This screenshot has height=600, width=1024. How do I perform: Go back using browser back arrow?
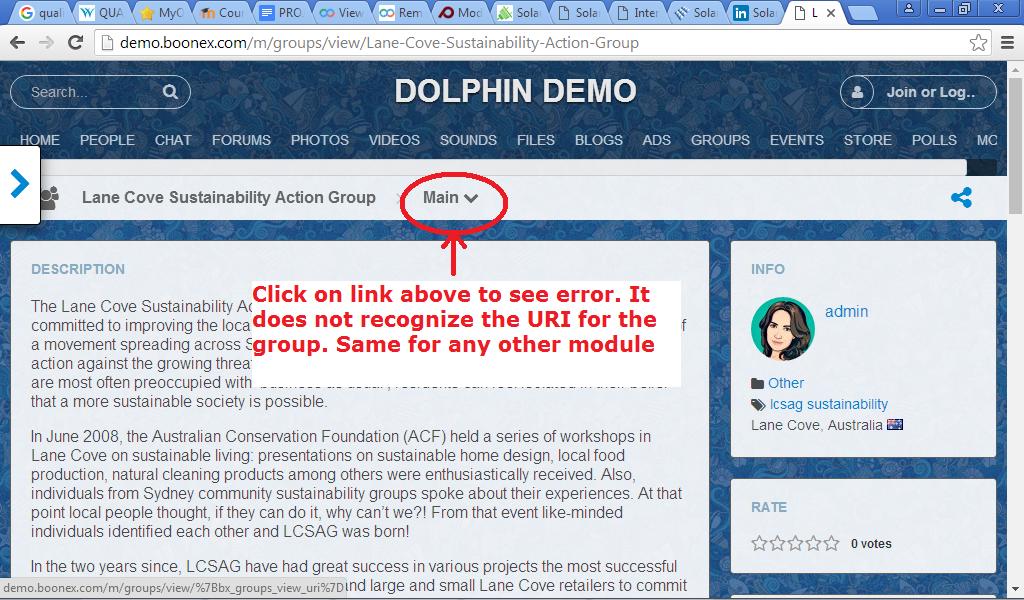[18, 42]
